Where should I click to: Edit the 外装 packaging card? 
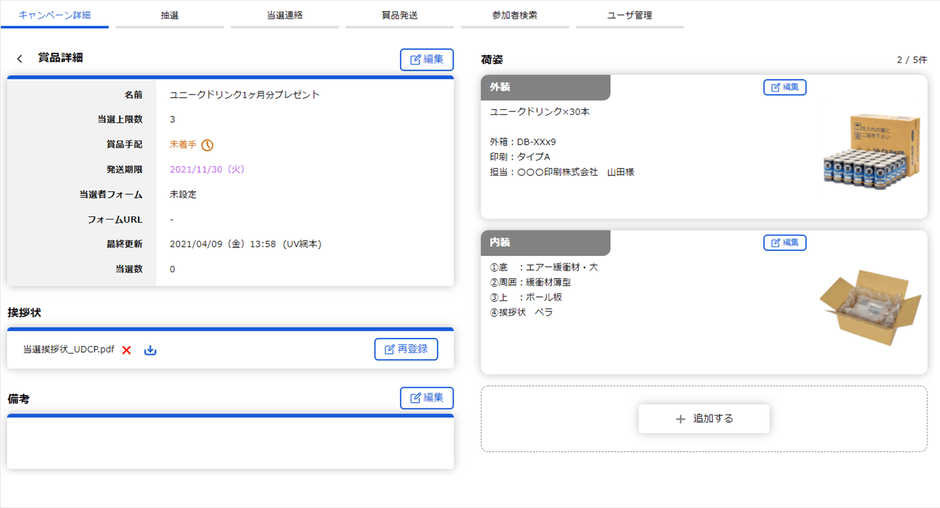(x=785, y=87)
